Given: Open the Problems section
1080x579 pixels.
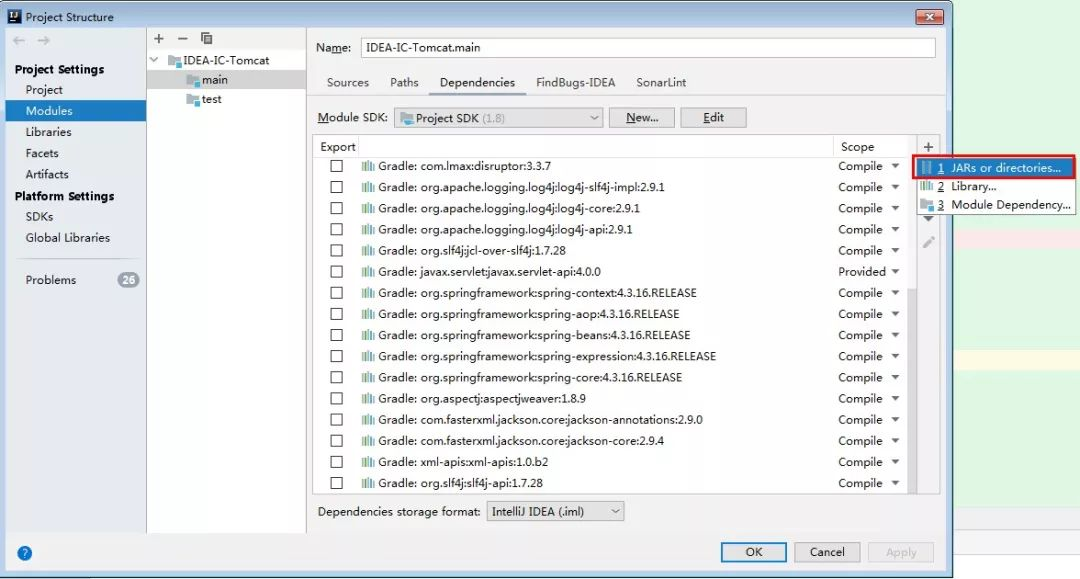Looking at the screenshot, I should click(51, 280).
